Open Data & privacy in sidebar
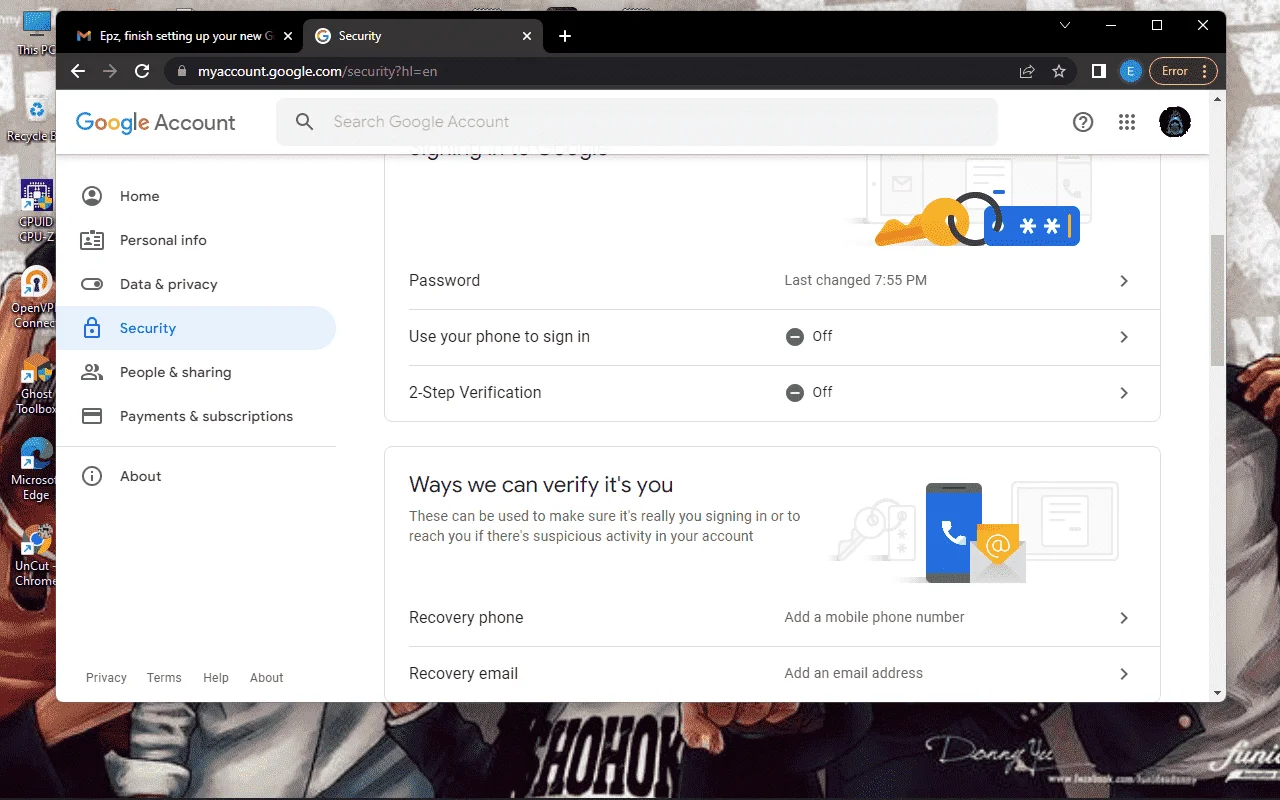This screenshot has height=800, width=1280. tap(196, 284)
